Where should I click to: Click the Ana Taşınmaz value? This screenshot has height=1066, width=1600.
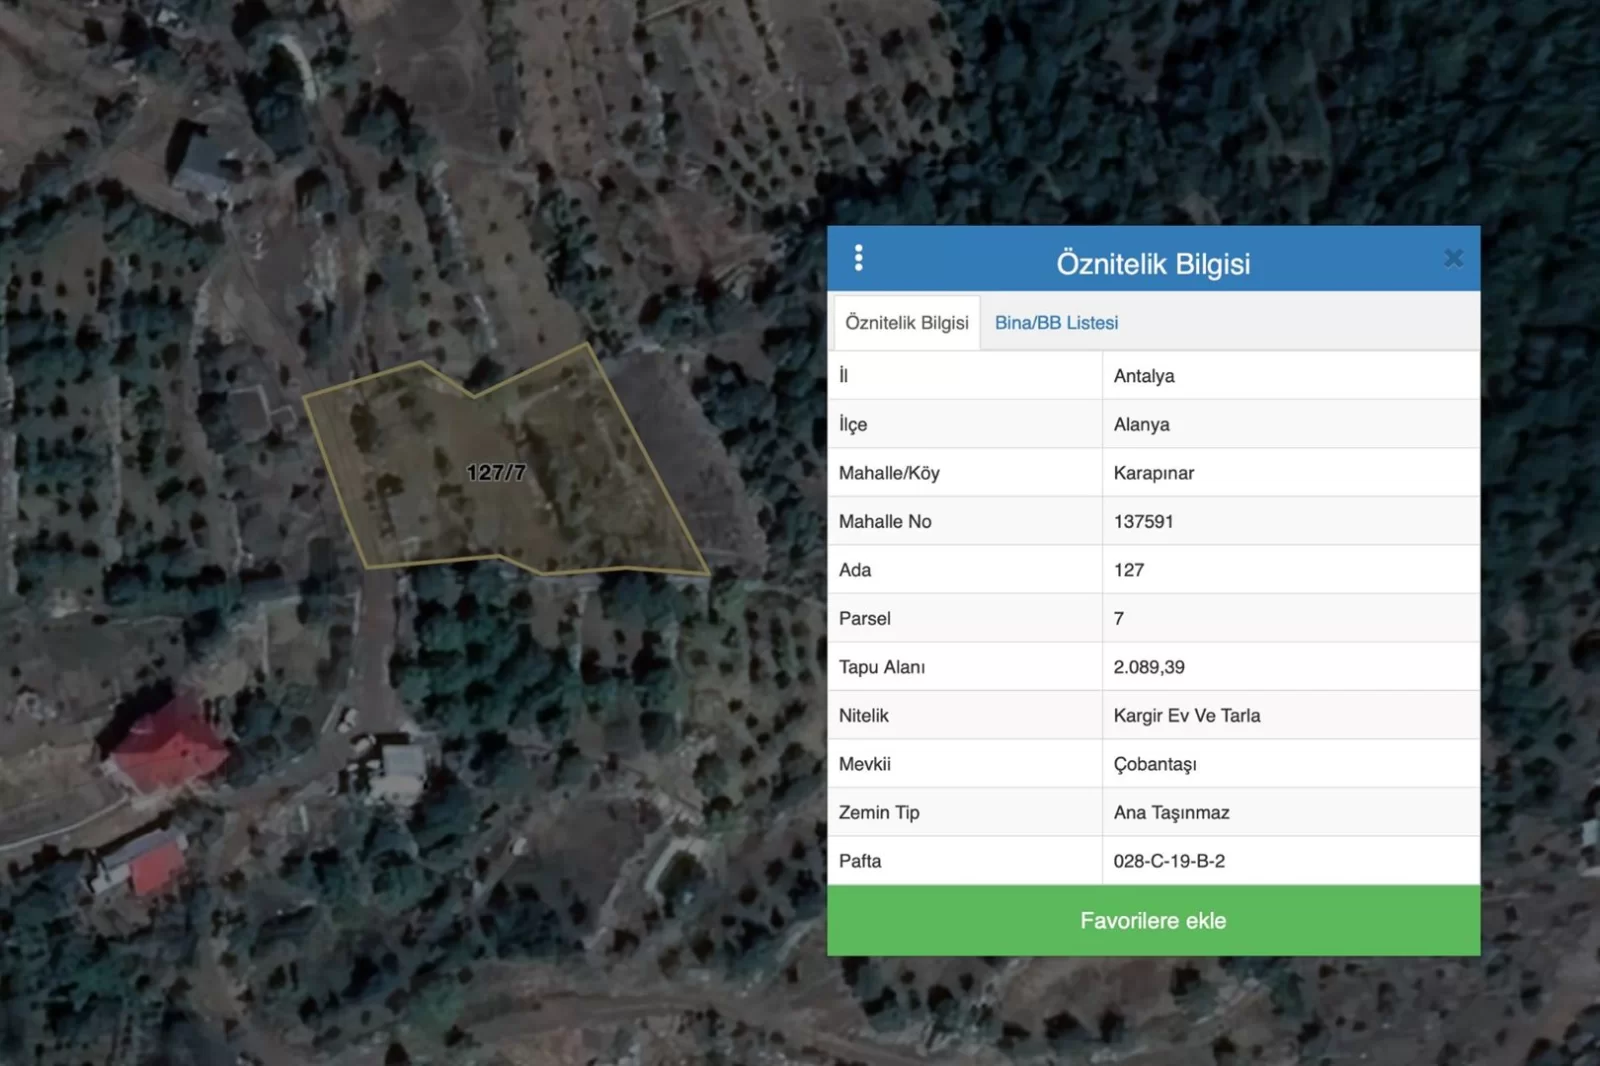(x=1171, y=812)
